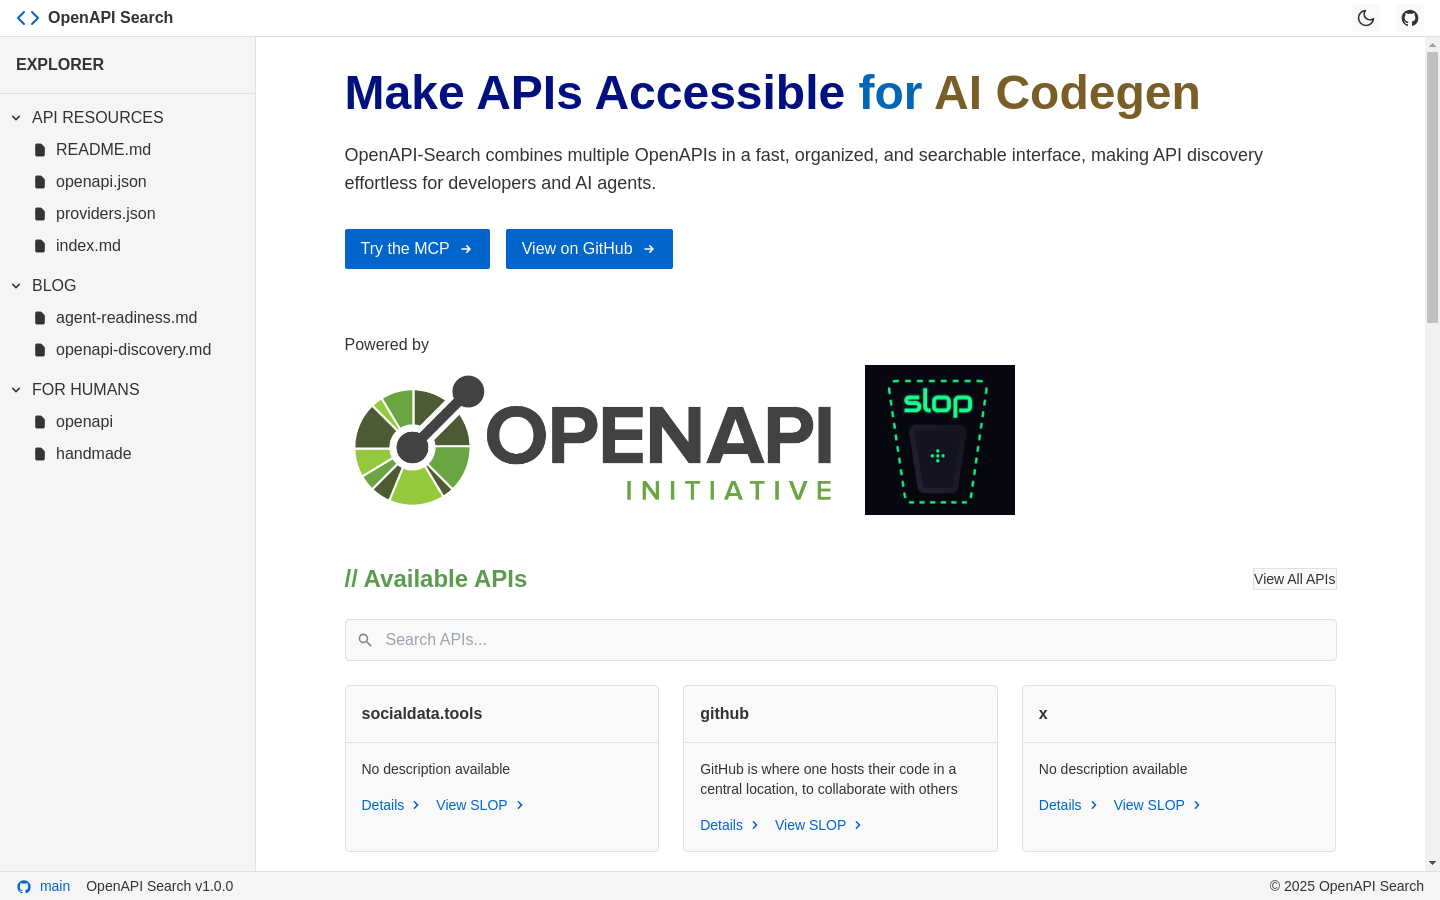This screenshot has height=900, width=1440.
Task: Click the OpenAPI Search v1.0.0 status text
Action: (x=160, y=886)
